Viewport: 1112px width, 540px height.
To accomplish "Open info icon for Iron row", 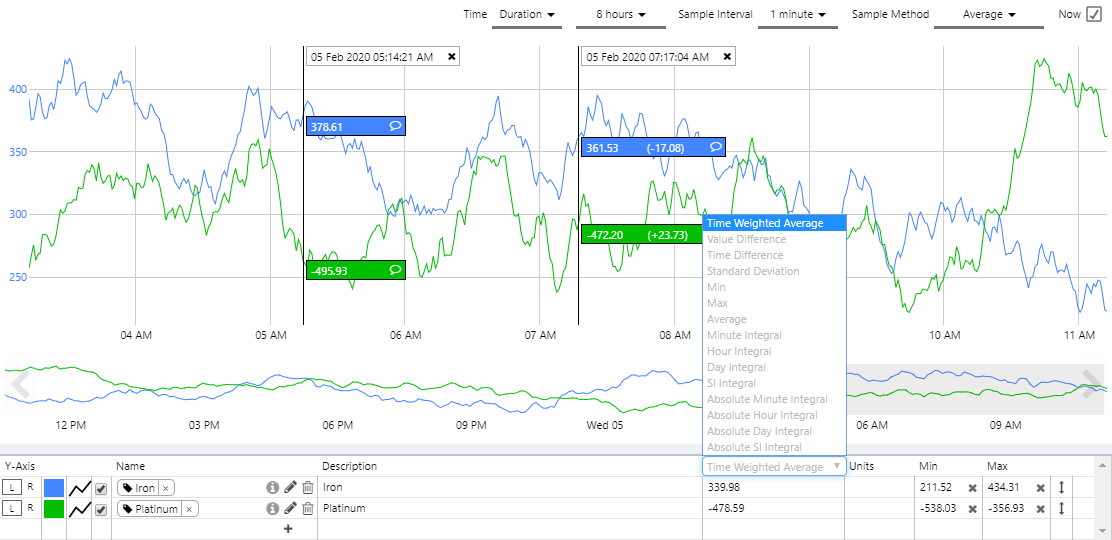I will (x=272, y=487).
